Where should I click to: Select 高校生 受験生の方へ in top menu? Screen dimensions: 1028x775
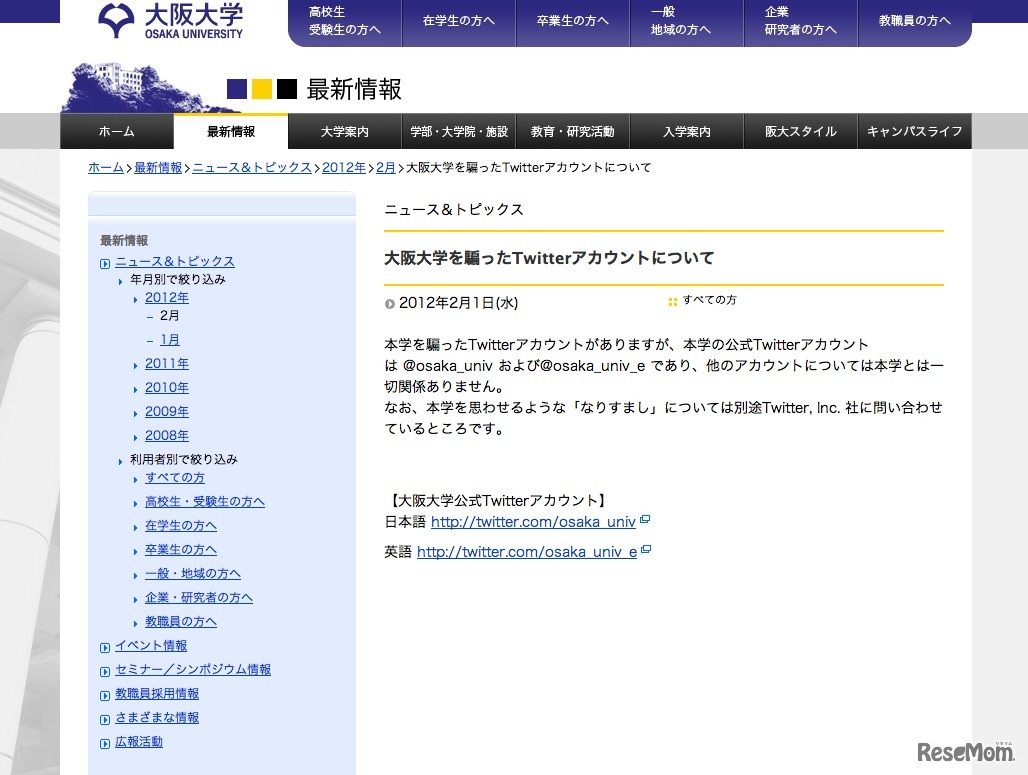[x=344, y=21]
